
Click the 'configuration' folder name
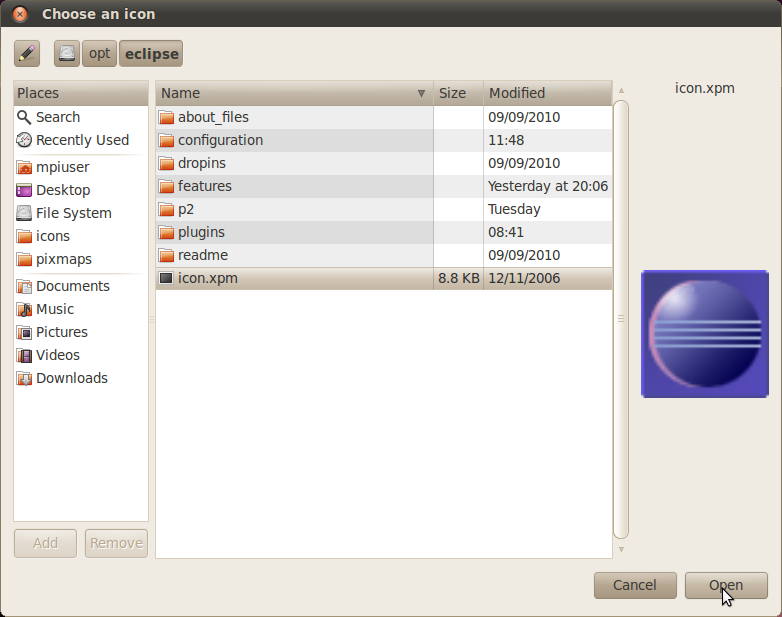220,140
